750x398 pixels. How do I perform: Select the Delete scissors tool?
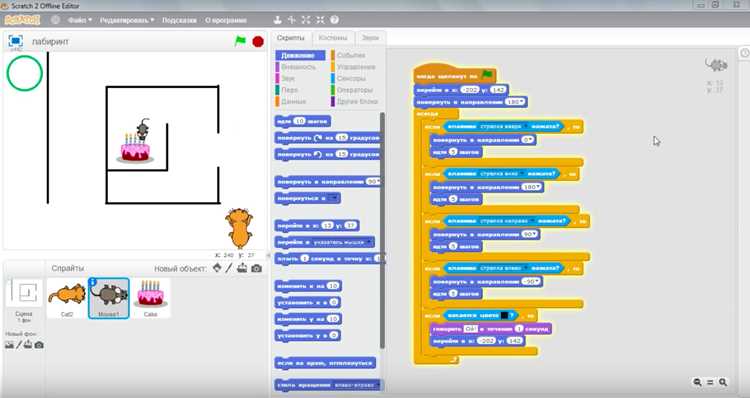tap(292, 20)
